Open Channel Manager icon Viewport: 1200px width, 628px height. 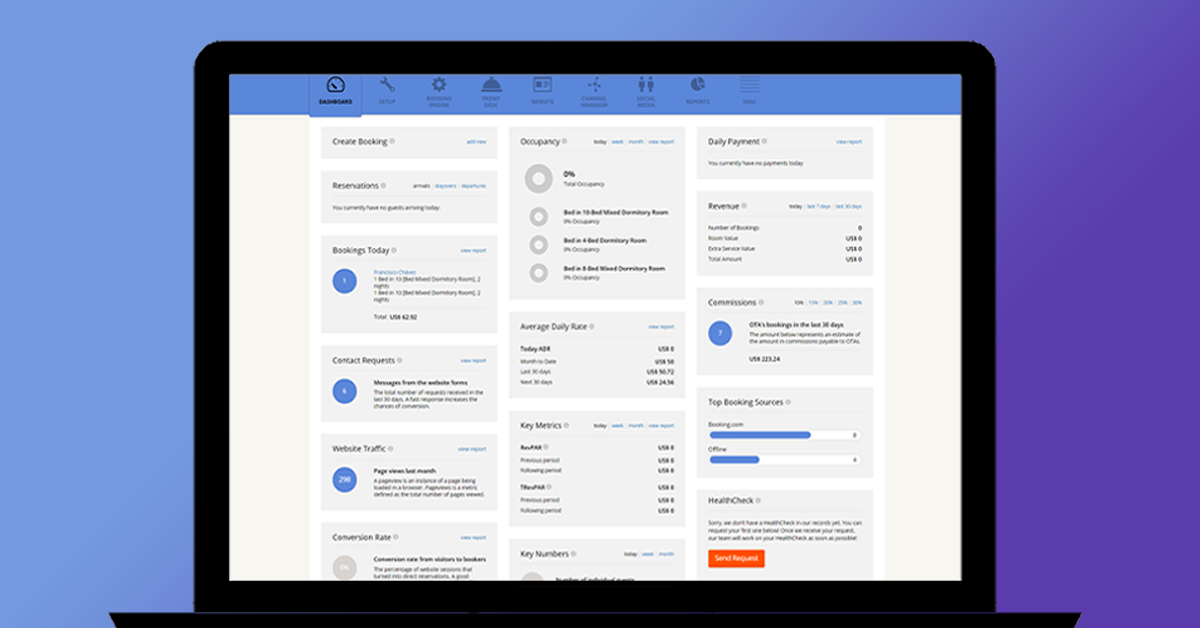point(594,85)
